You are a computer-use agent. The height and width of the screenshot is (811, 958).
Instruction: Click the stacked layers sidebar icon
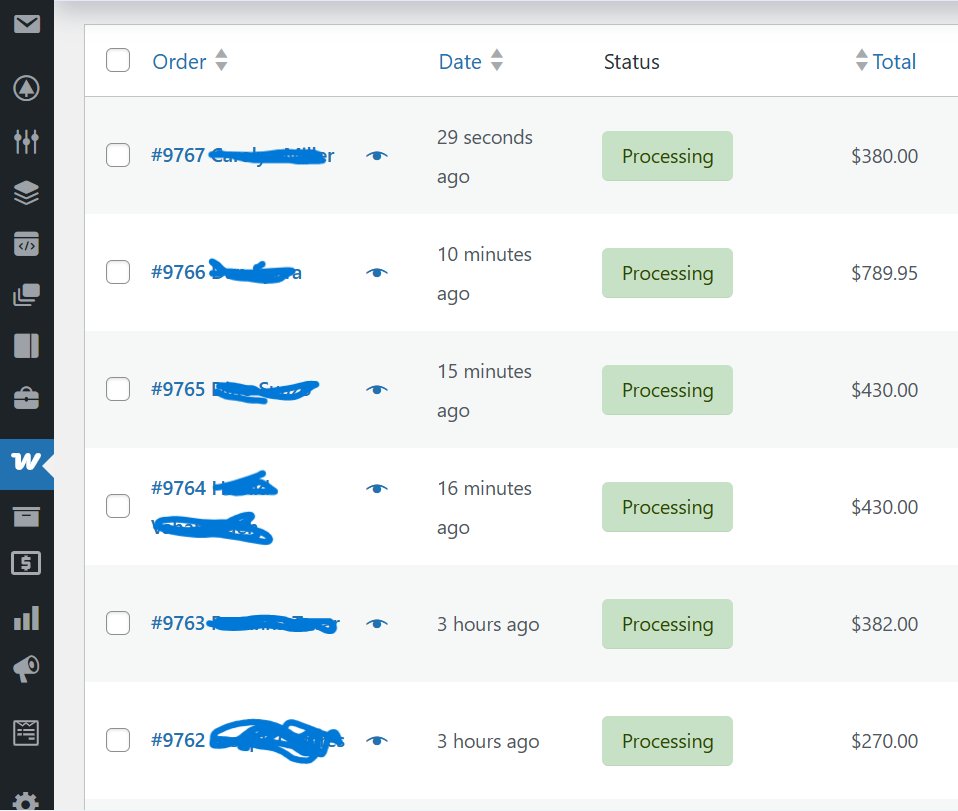(27, 193)
